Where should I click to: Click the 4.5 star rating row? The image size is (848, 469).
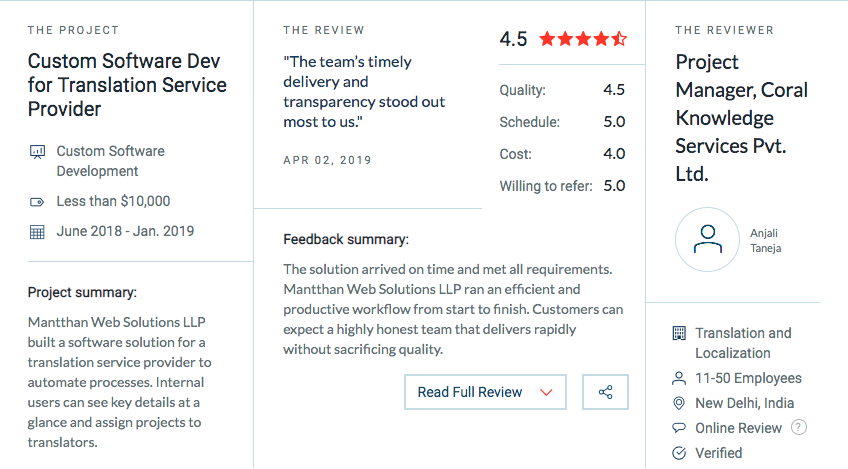point(563,39)
